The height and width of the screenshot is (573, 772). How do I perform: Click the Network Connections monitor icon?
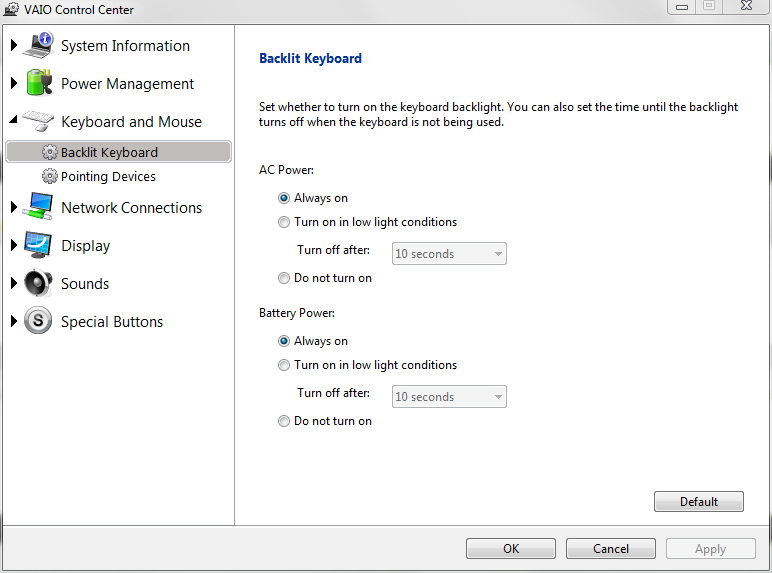[x=38, y=206]
